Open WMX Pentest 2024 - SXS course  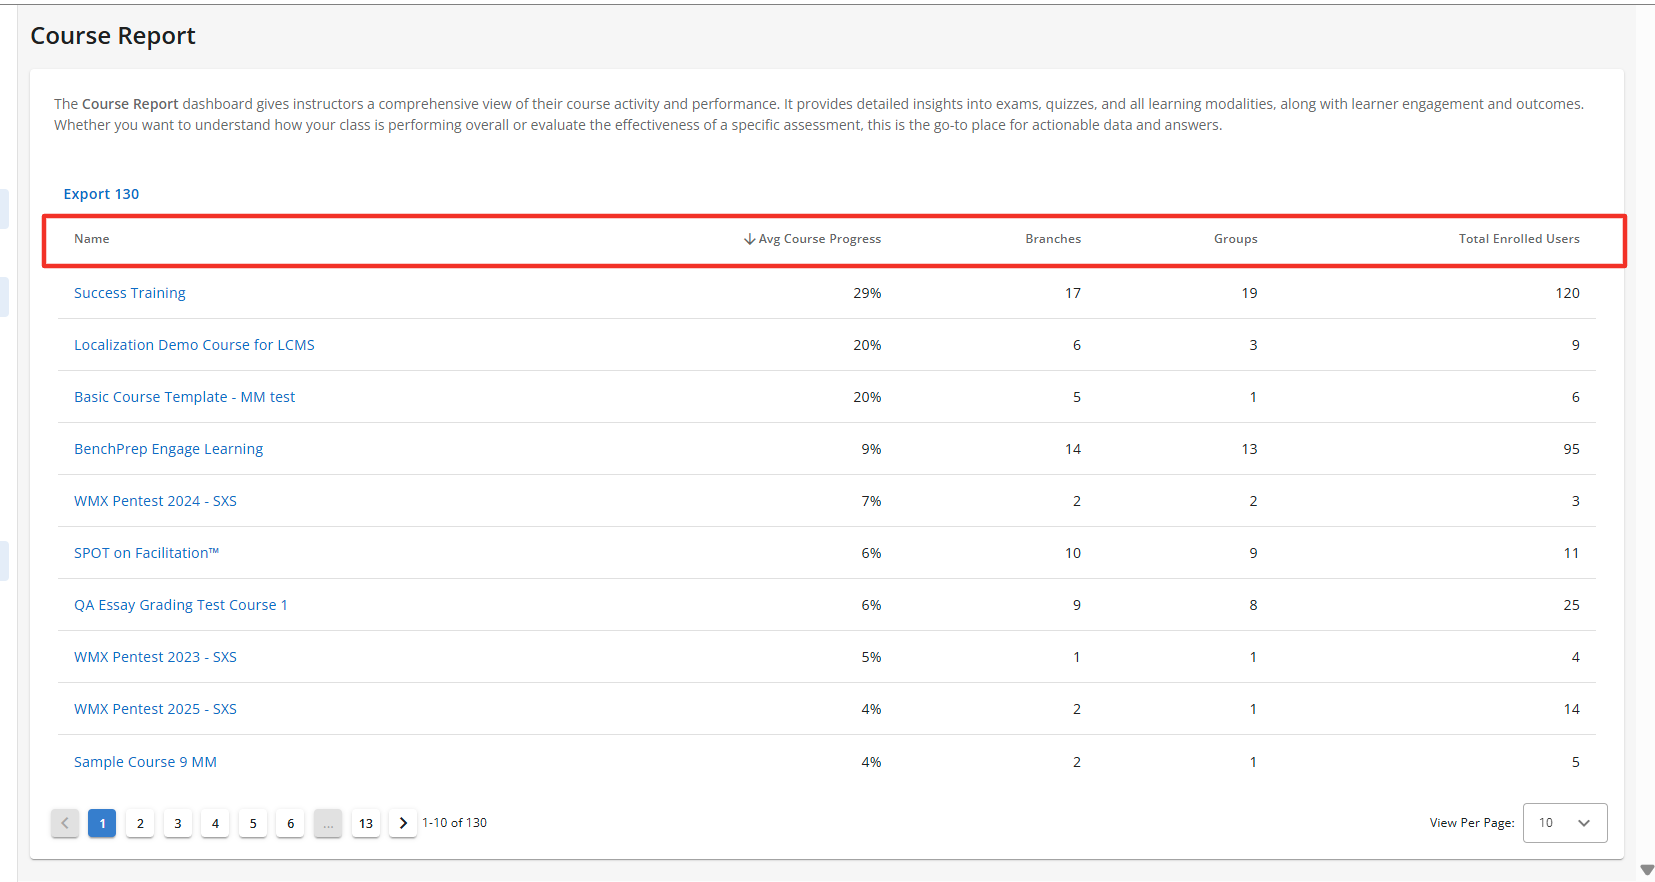[155, 501]
